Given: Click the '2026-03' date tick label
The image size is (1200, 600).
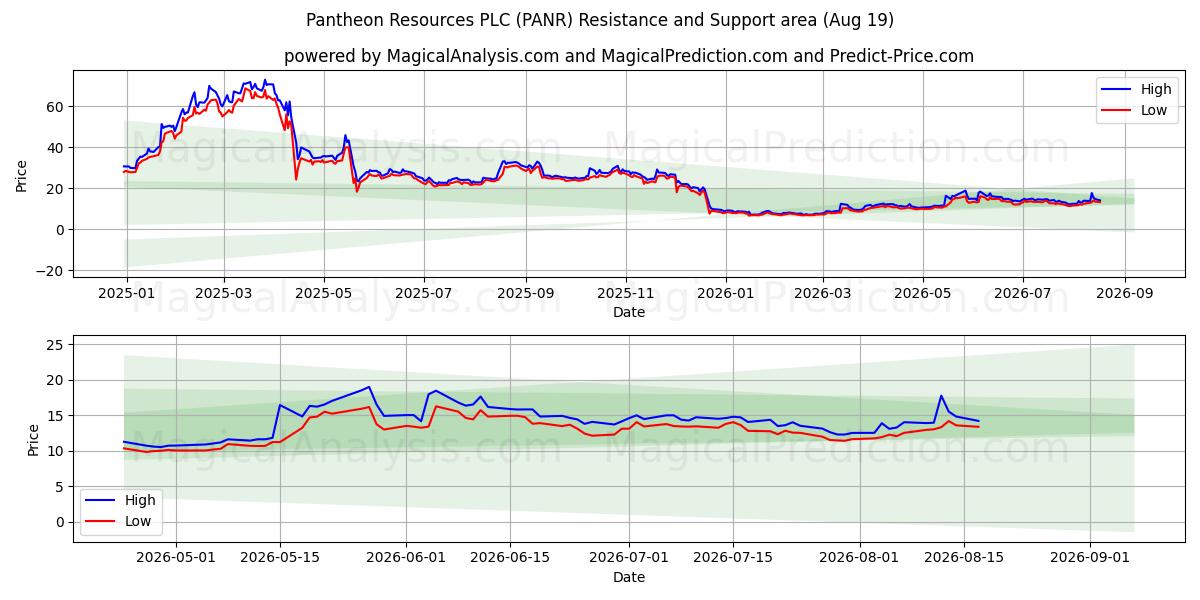Looking at the screenshot, I should (823, 295).
